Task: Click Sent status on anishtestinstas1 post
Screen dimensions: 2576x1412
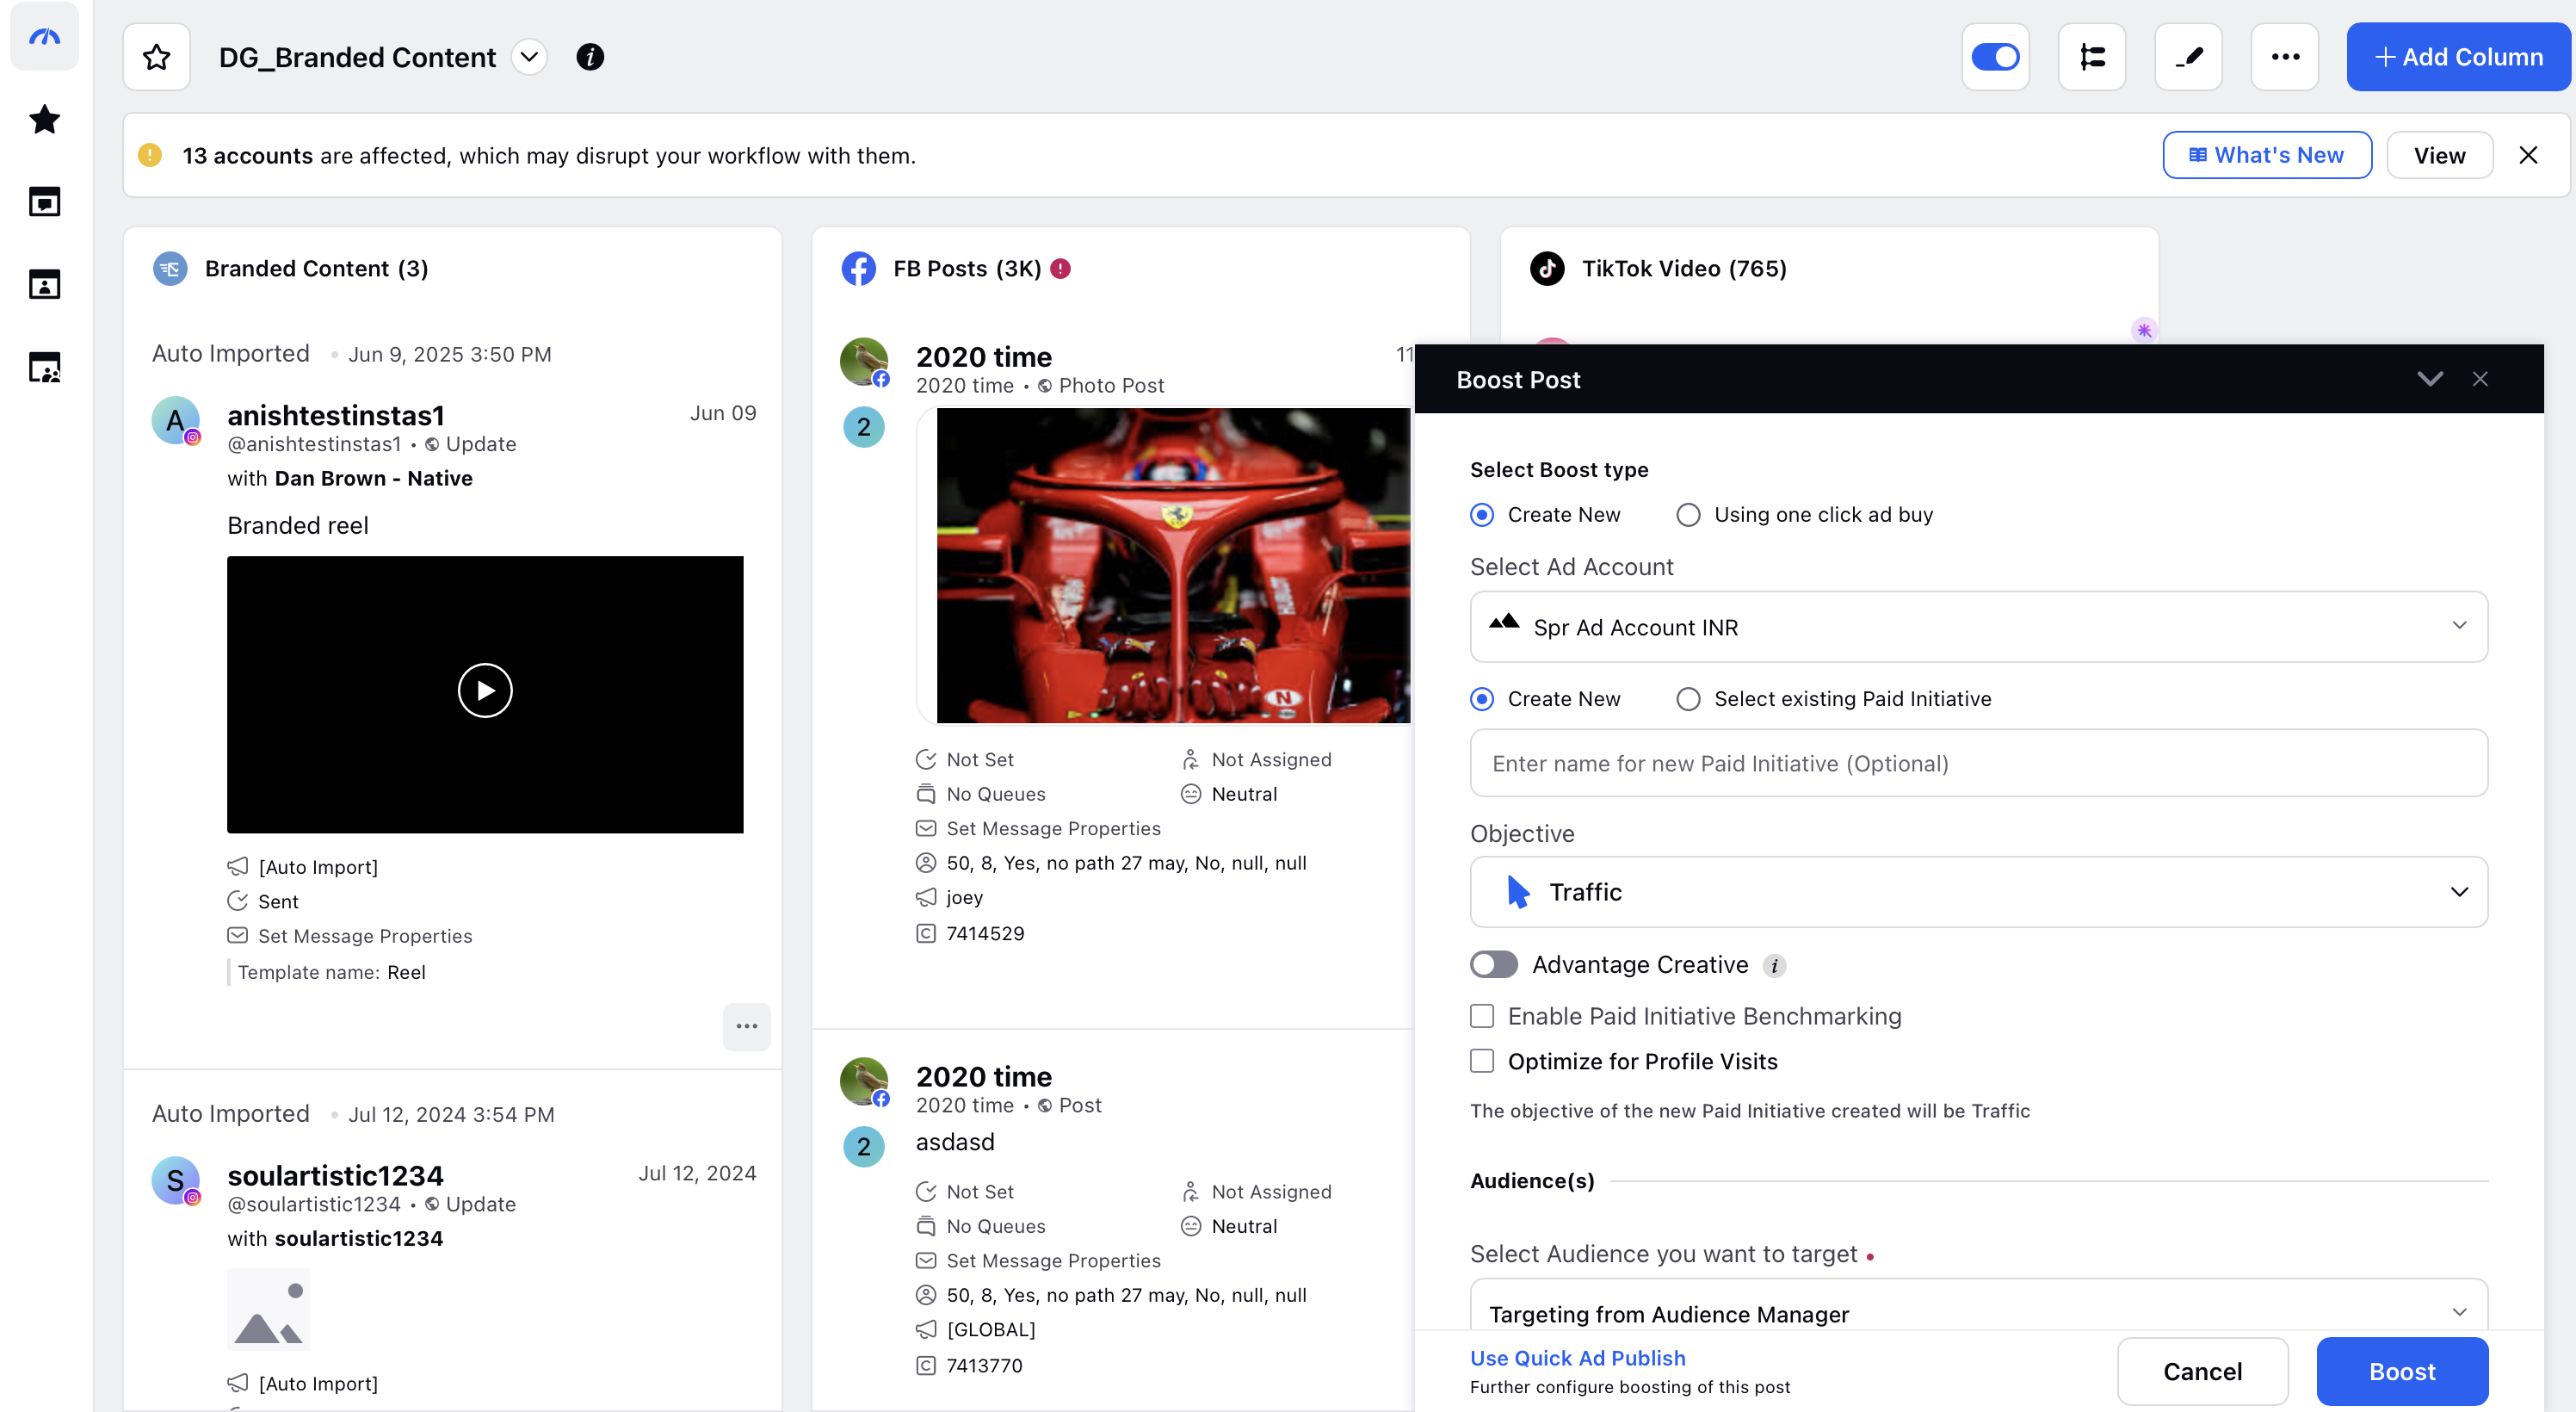Action: coord(278,901)
